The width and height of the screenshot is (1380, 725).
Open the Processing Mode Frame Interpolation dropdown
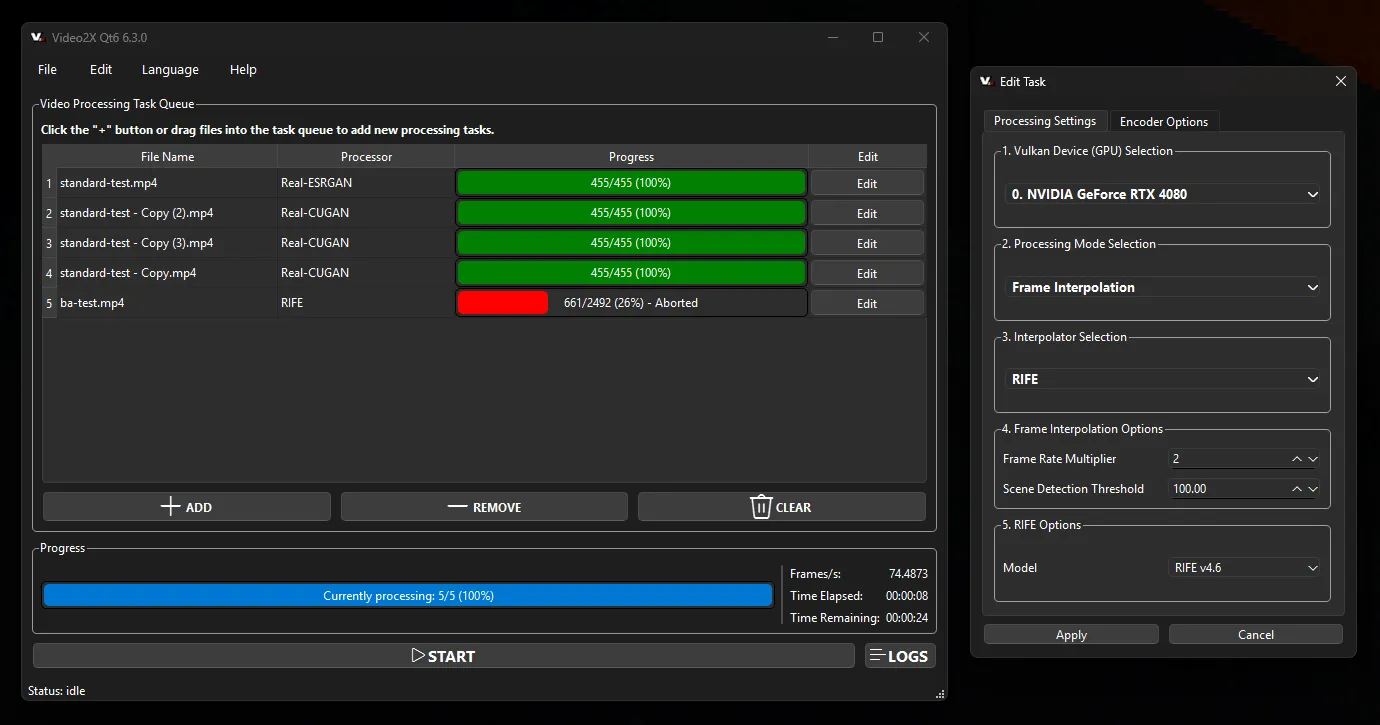(x=1162, y=287)
